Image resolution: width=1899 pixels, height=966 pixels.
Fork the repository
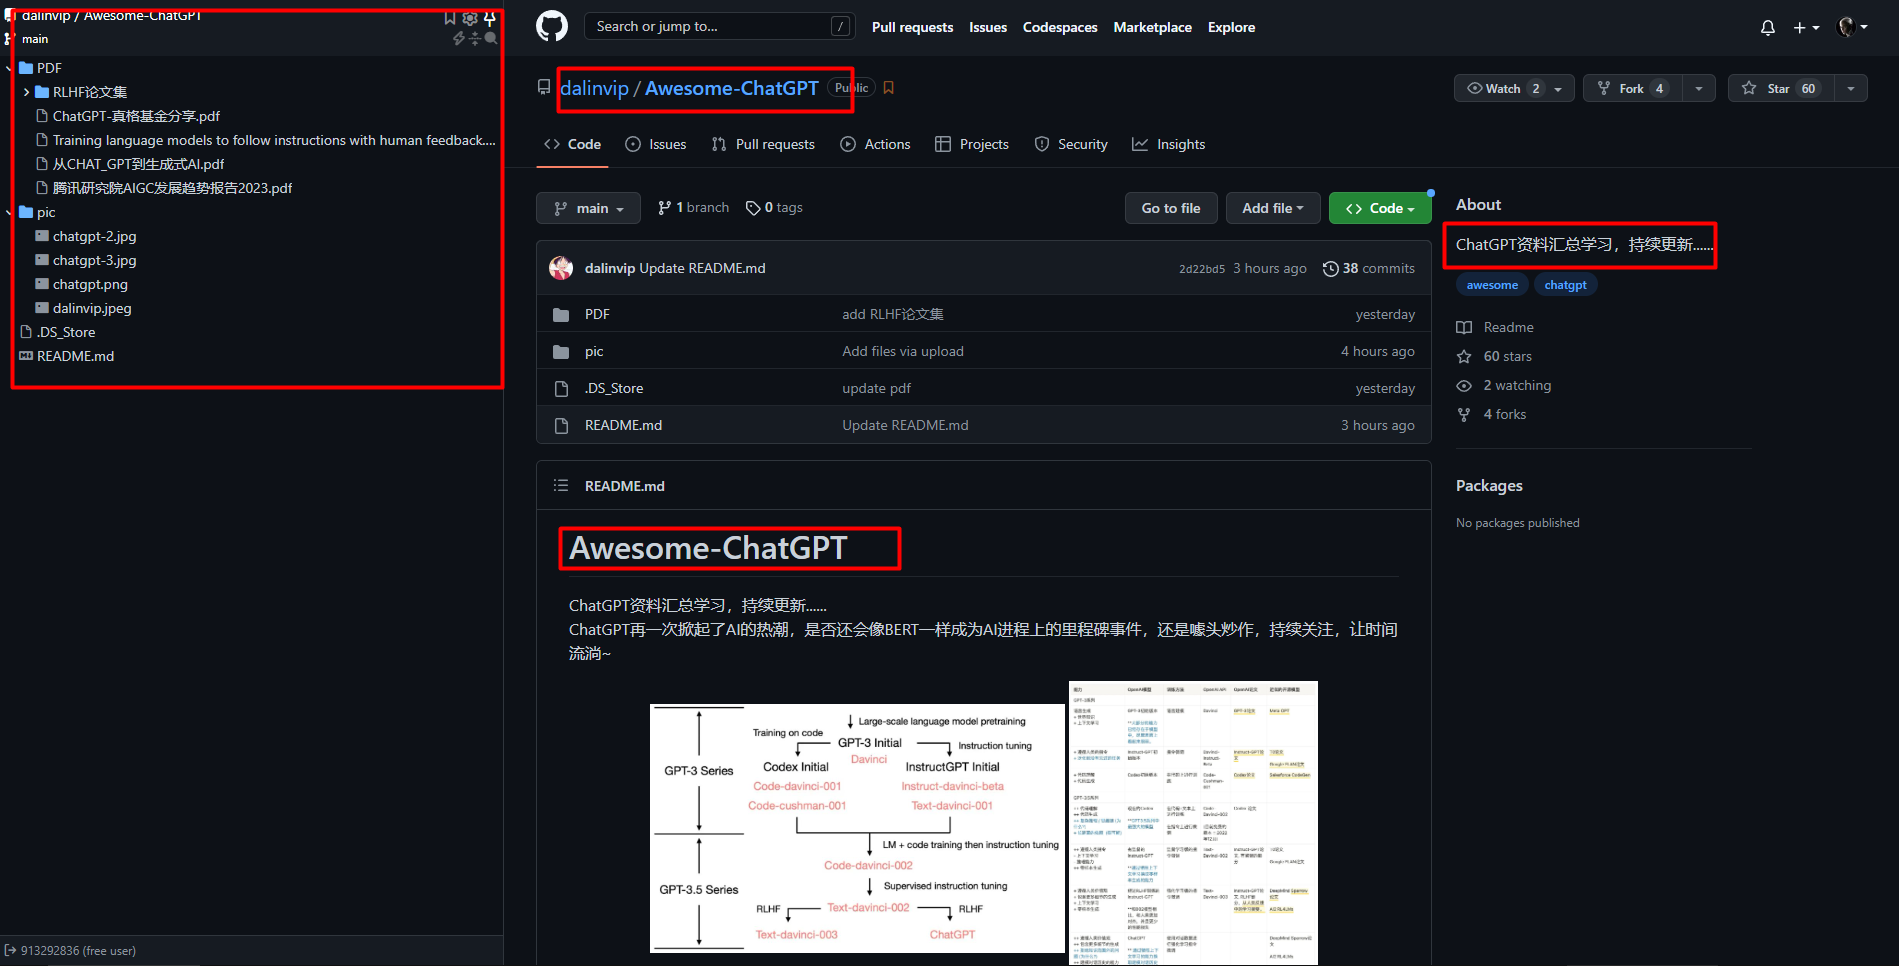pos(1632,88)
